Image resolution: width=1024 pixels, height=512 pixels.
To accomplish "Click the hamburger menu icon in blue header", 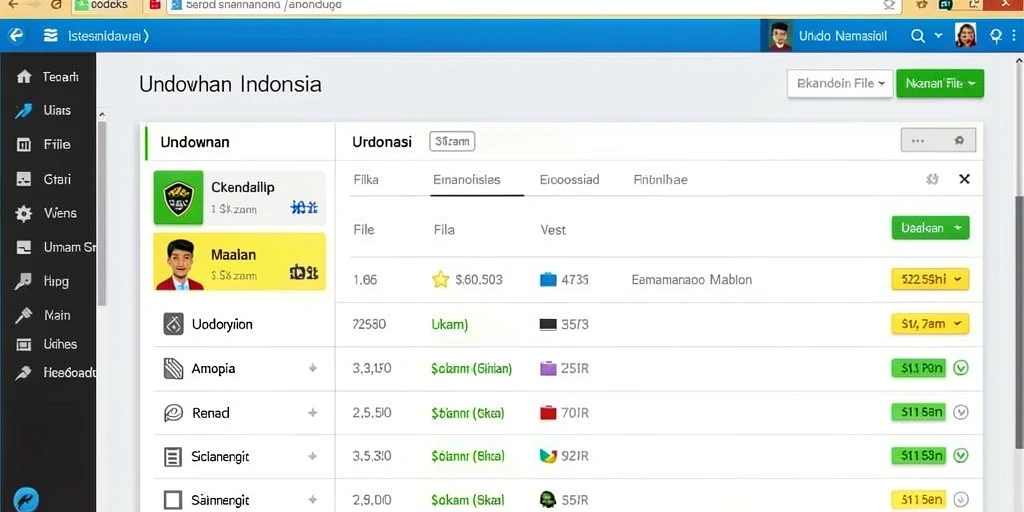I will (50, 35).
